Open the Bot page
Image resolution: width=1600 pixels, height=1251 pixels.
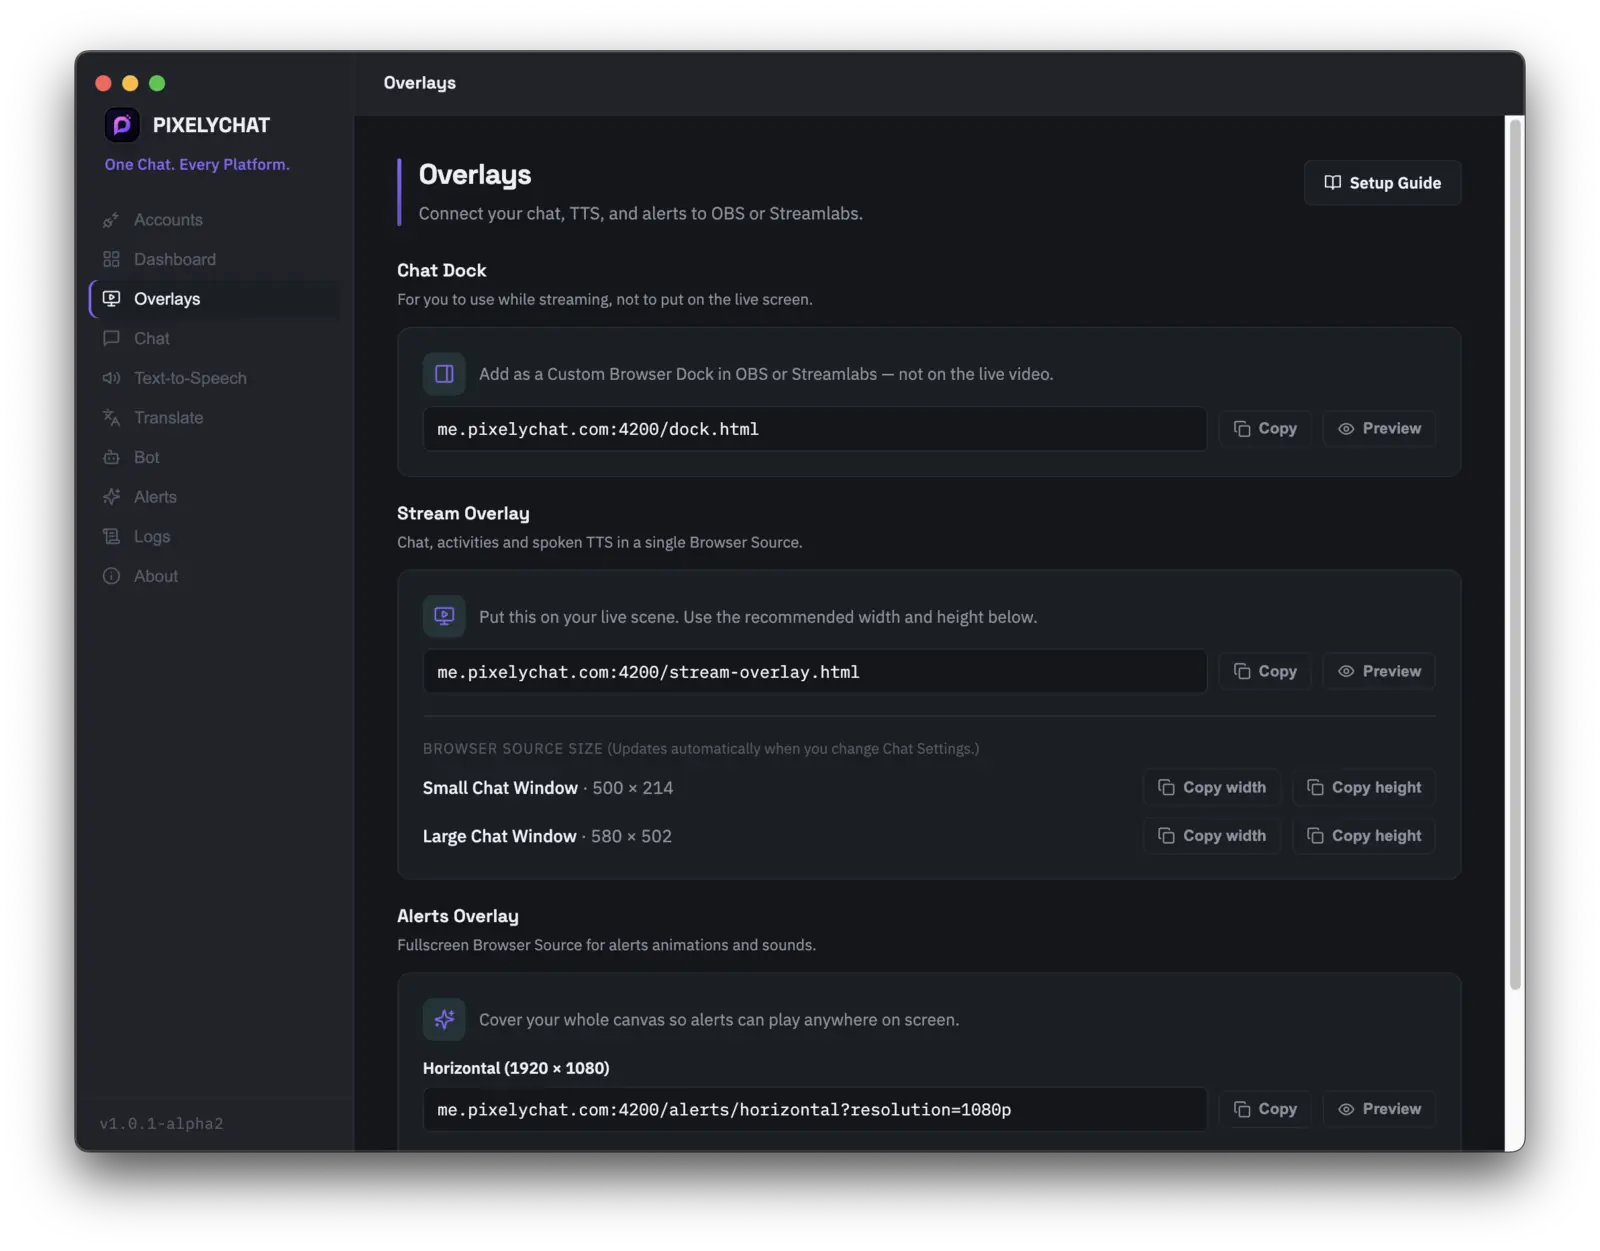coord(215,457)
